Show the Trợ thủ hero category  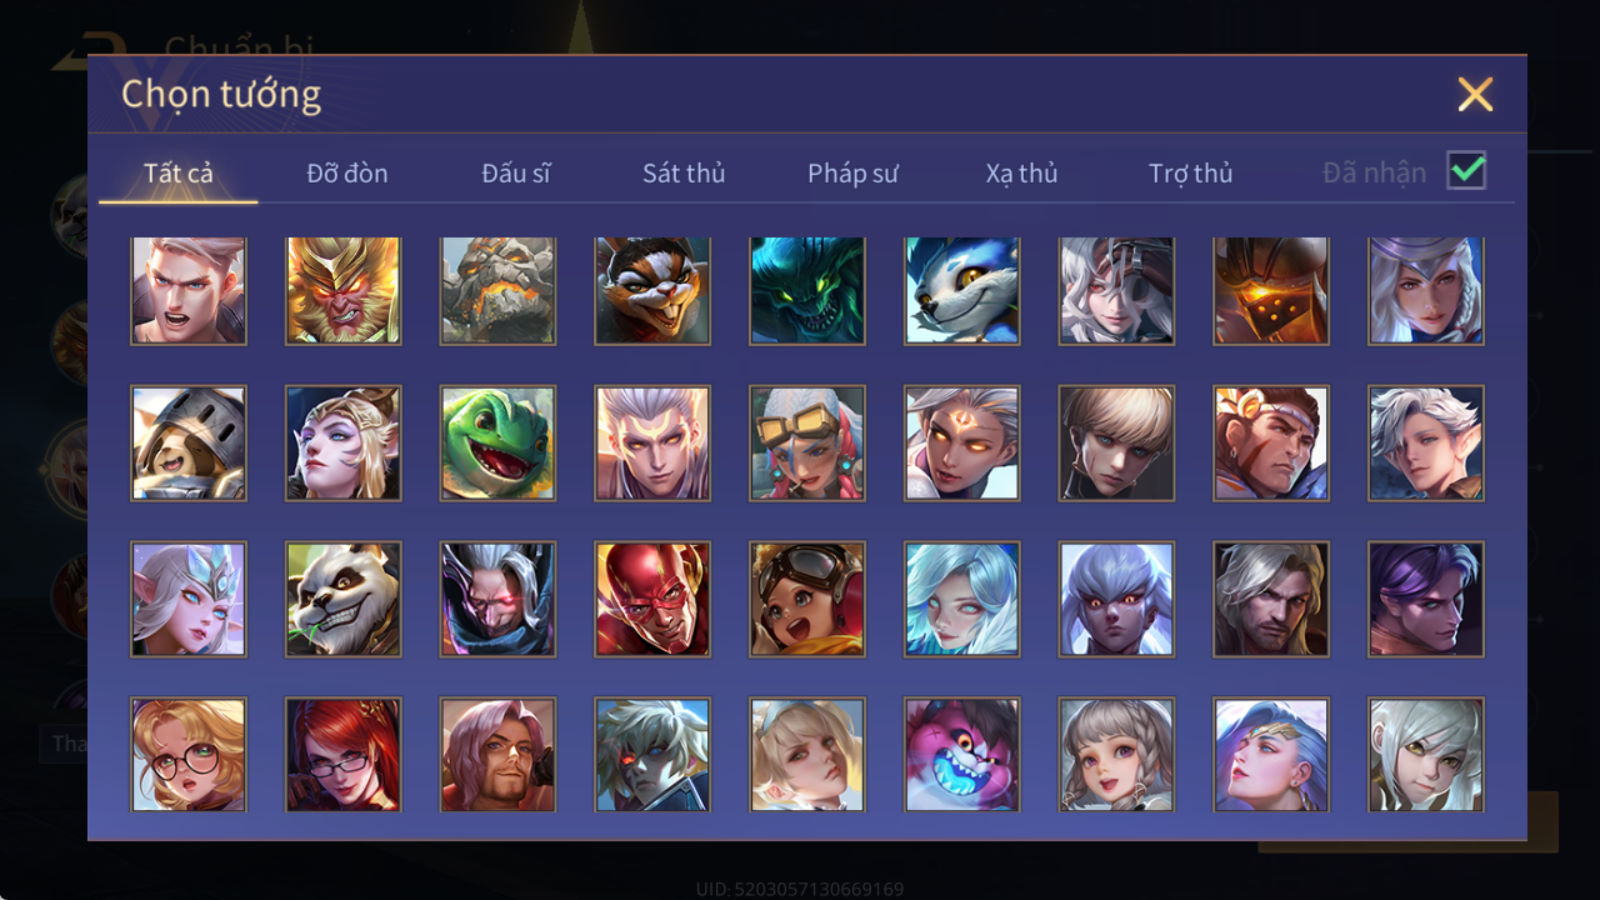click(1190, 173)
